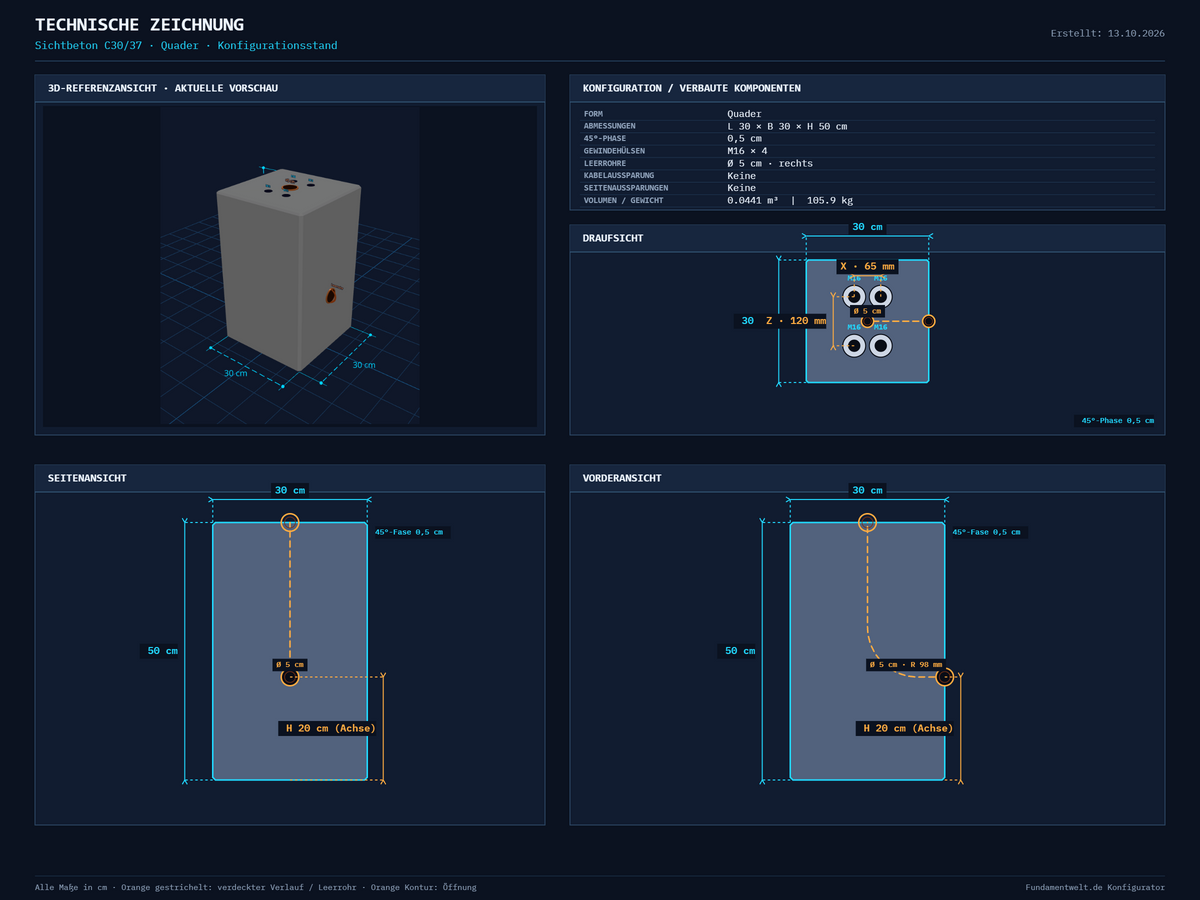
Task: Click the 'Fundamentwelt.de Konfigurator' footer text
Action: click(x=1095, y=887)
